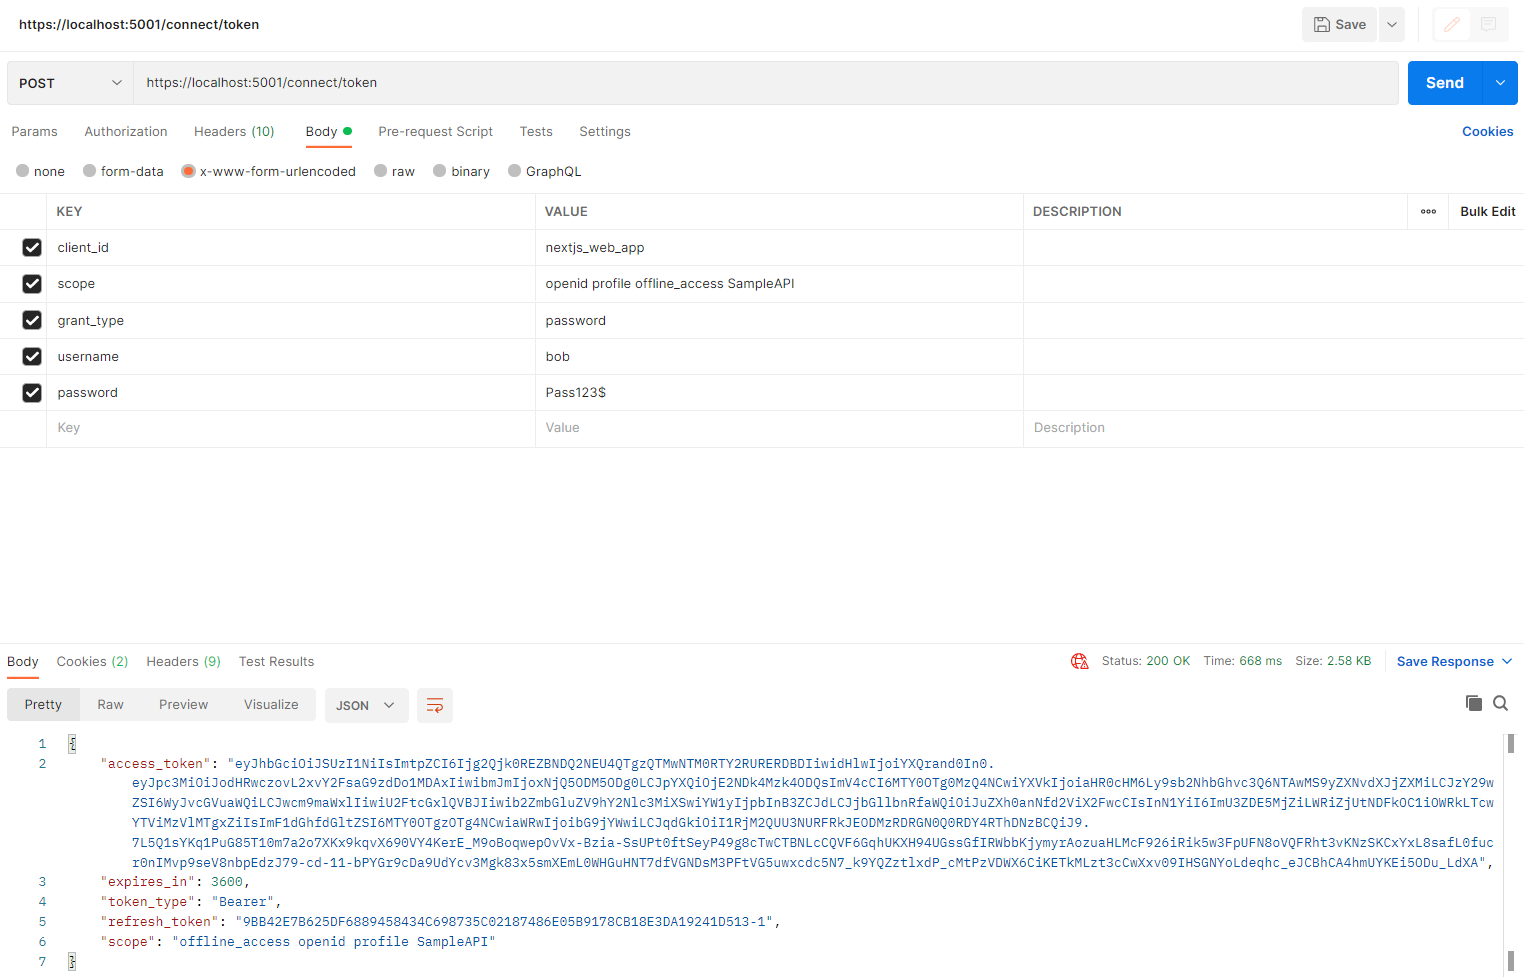Image resolution: width=1524 pixels, height=977 pixels.
Task: Open the beautify options next to the JSON dropdown
Action: tap(434, 705)
